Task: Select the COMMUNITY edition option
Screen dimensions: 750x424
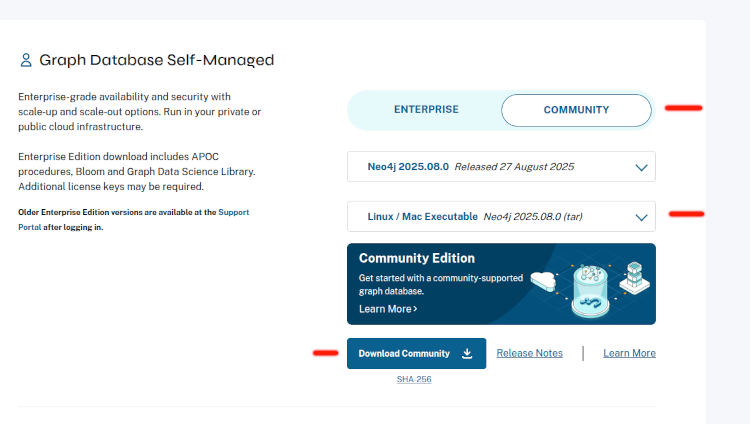Action: (x=576, y=110)
